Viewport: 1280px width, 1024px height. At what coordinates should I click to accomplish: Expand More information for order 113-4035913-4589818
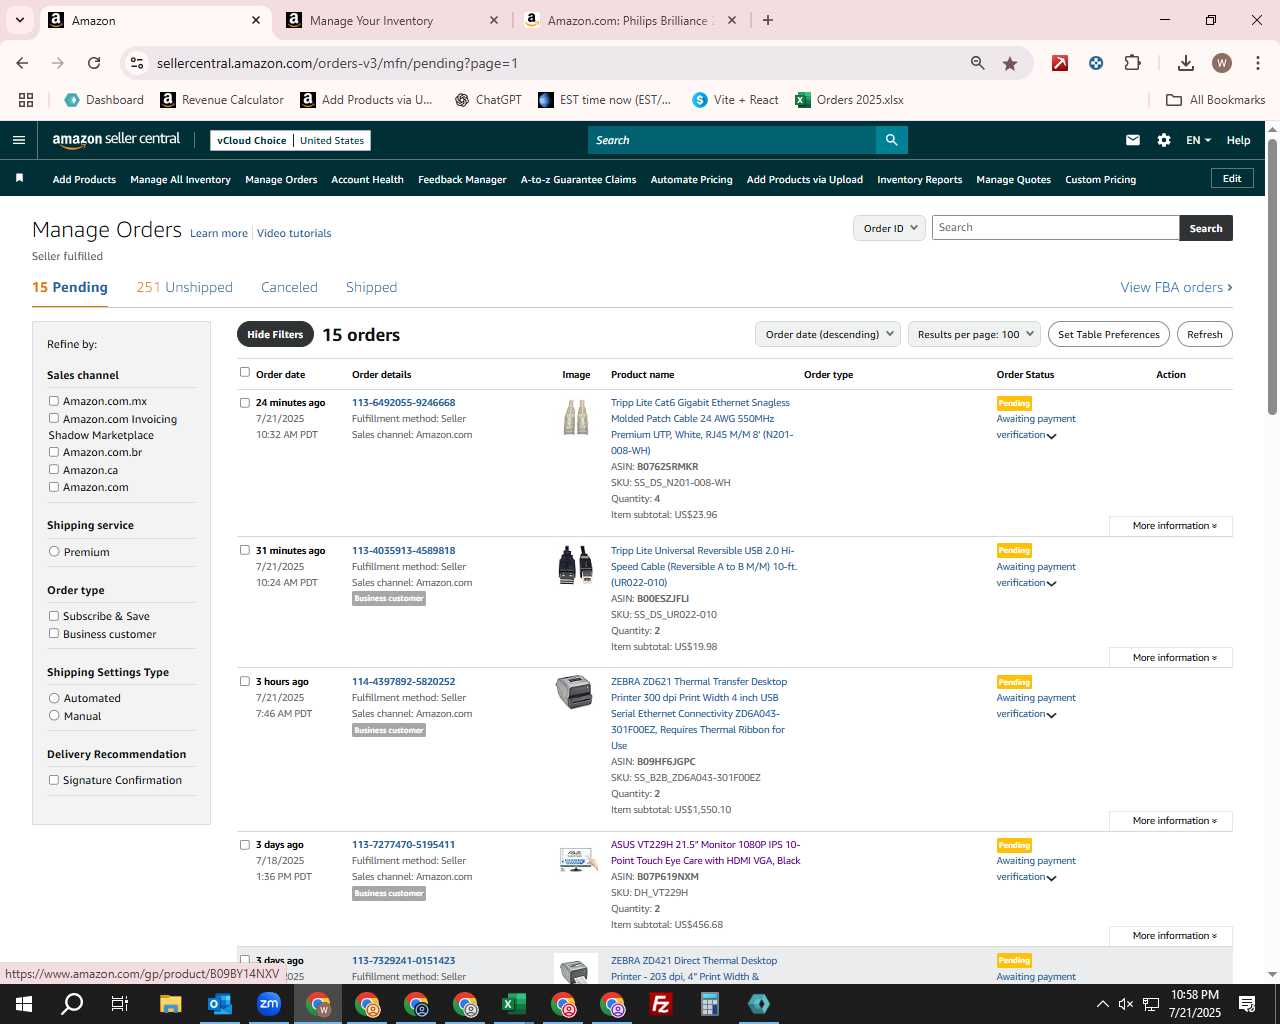pyautogui.click(x=1171, y=657)
